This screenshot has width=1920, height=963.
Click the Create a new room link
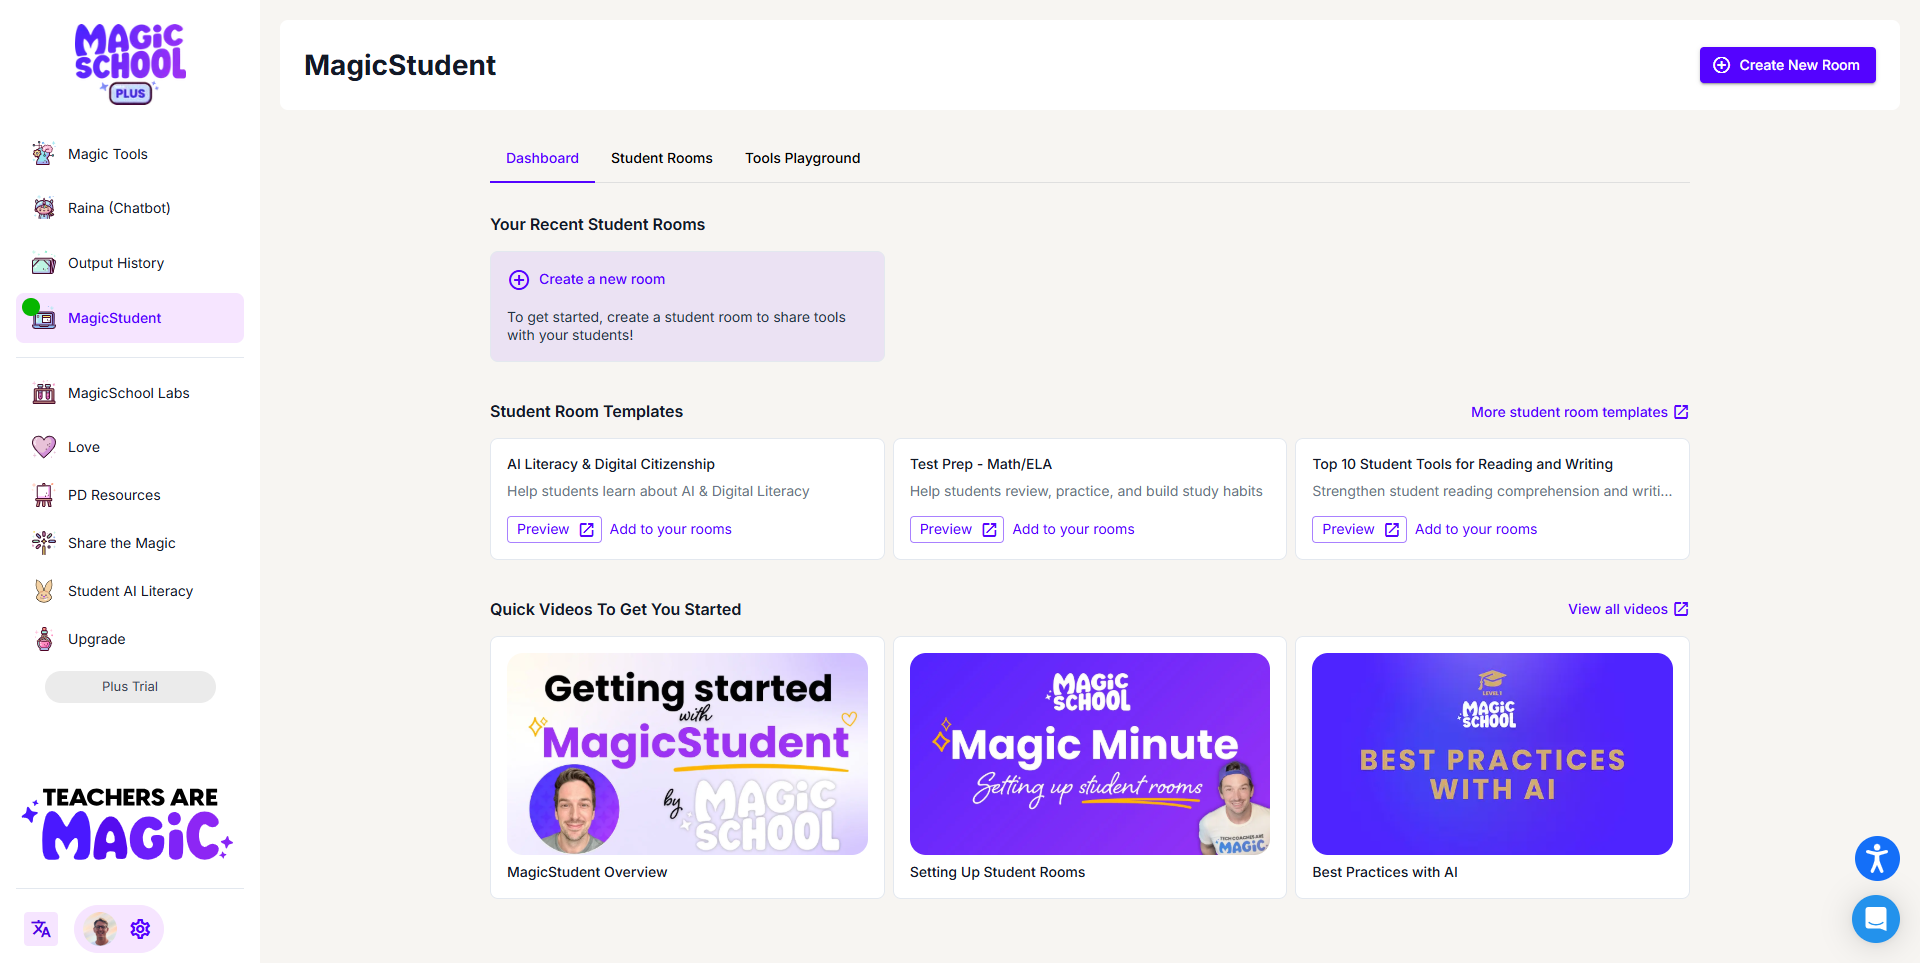coord(602,279)
